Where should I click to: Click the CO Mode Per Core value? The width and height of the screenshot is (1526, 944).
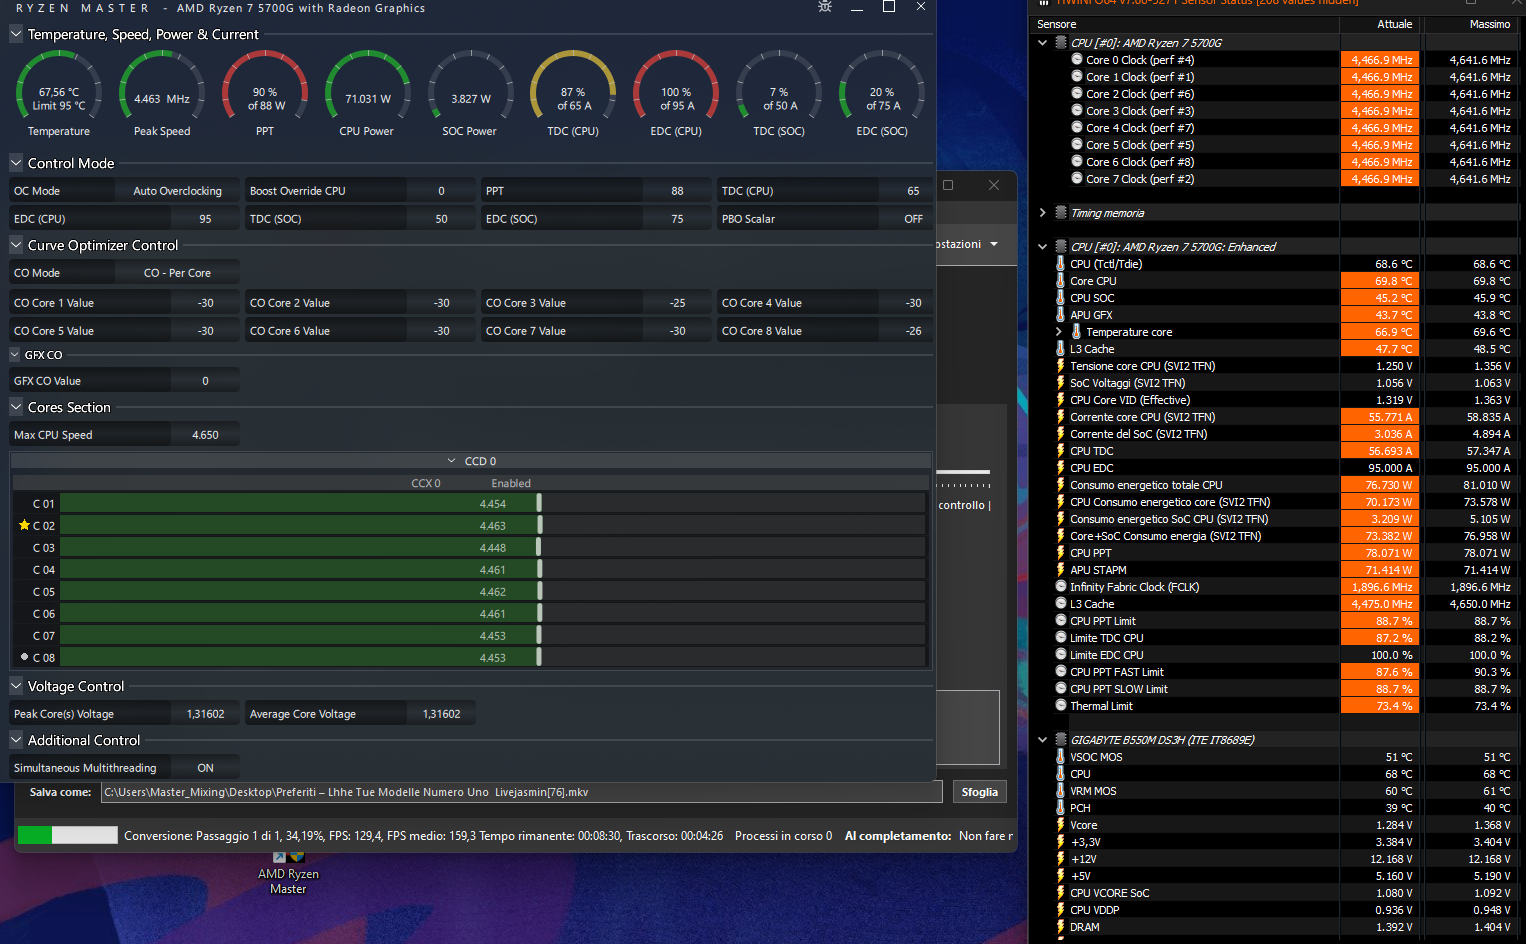click(177, 273)
